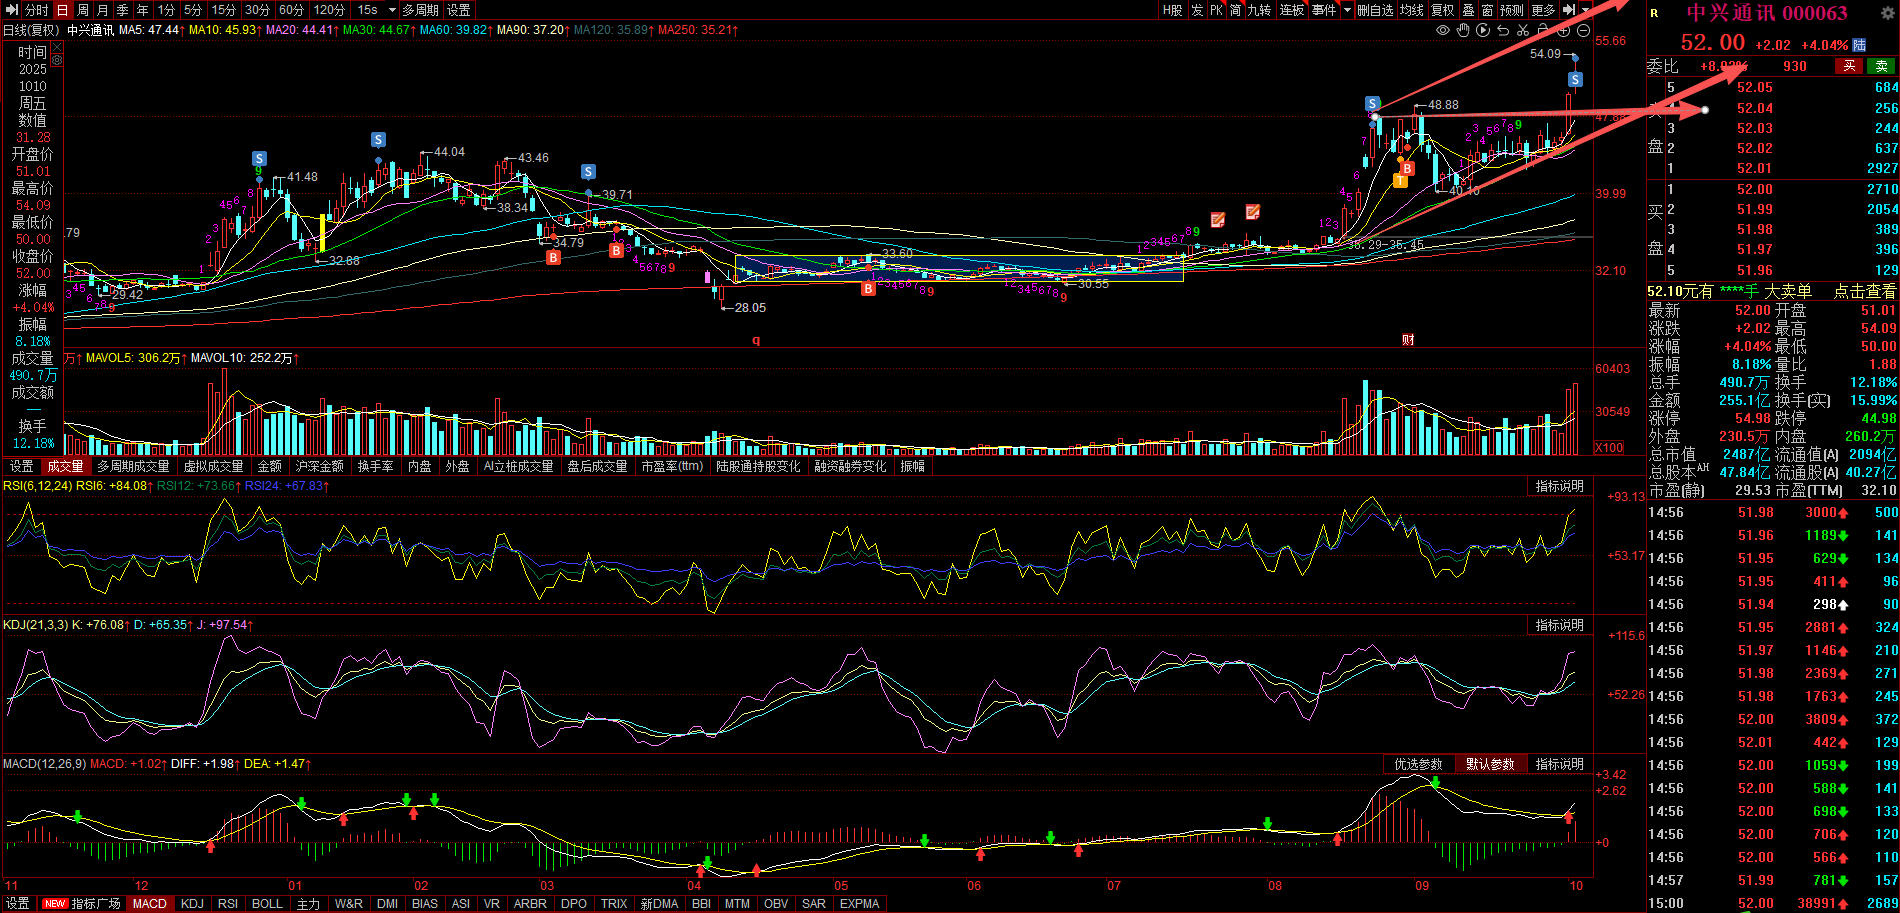Click the green 卖 sell button

click(x=1882, y=66)
